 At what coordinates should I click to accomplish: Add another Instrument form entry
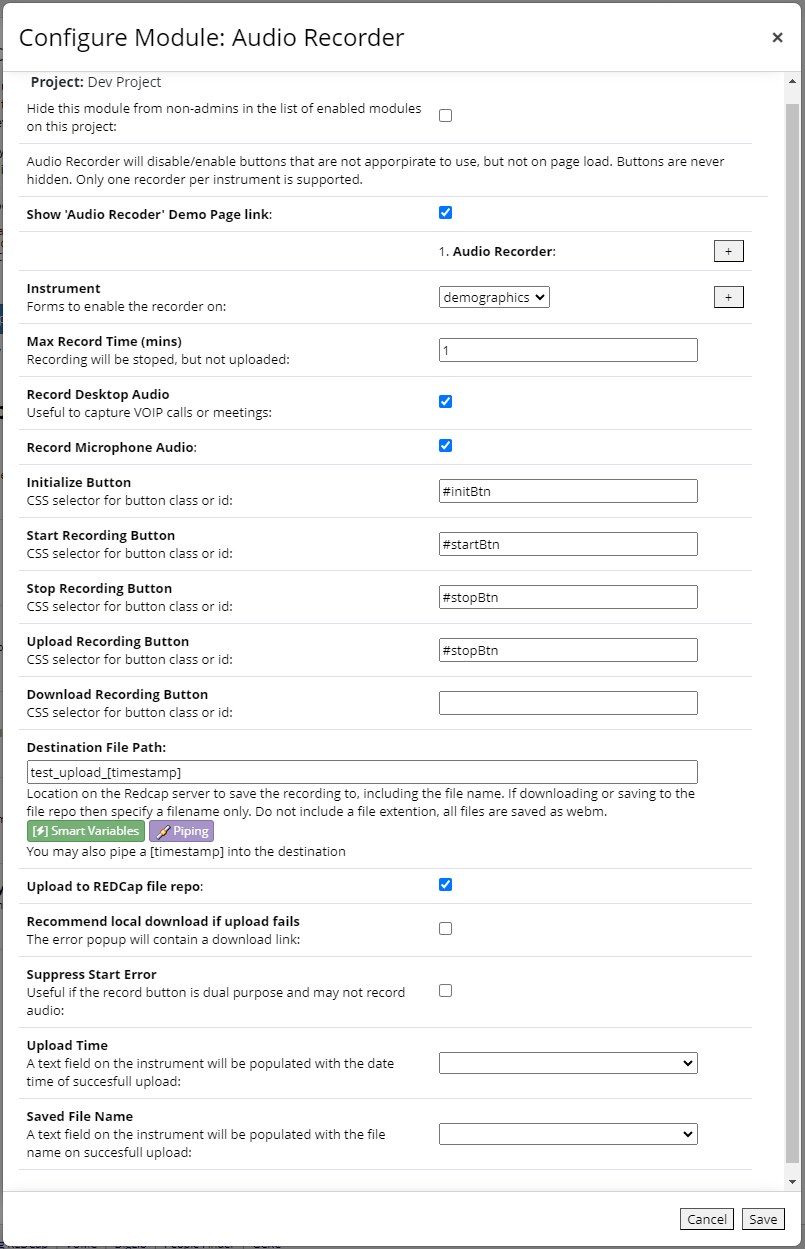(728, 297)
